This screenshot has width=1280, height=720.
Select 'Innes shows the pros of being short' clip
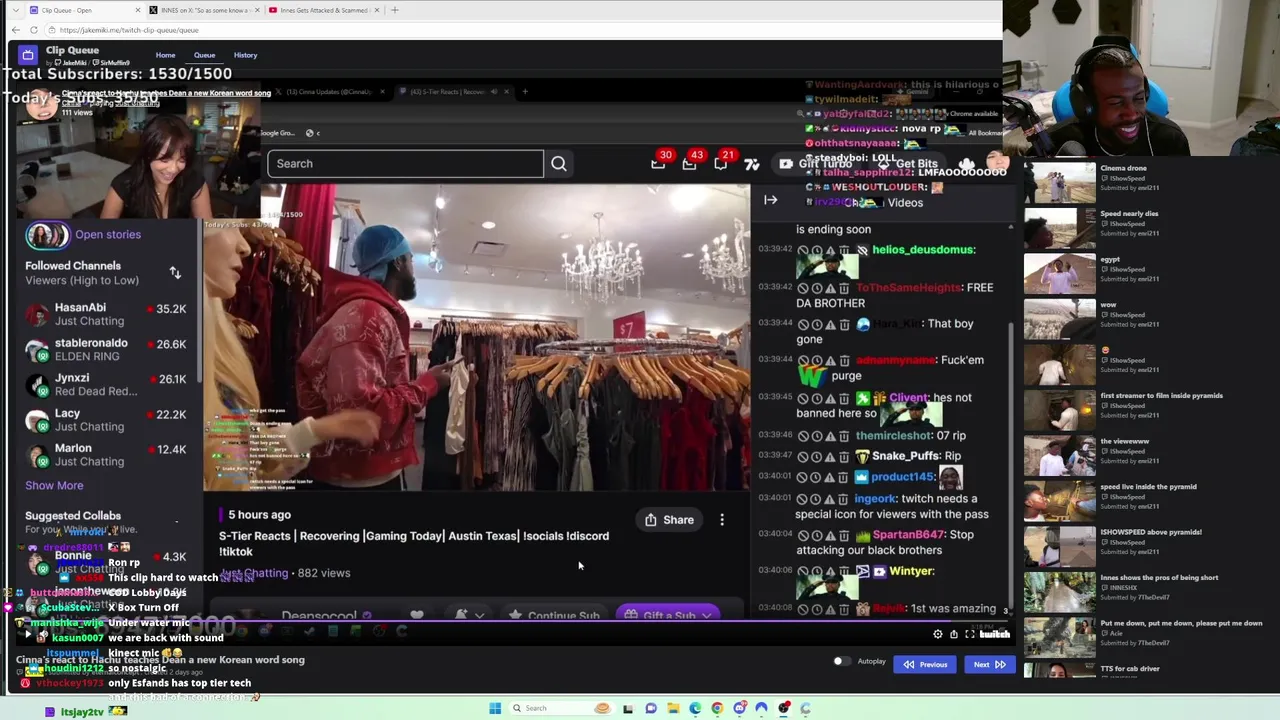pos(1059,591)
